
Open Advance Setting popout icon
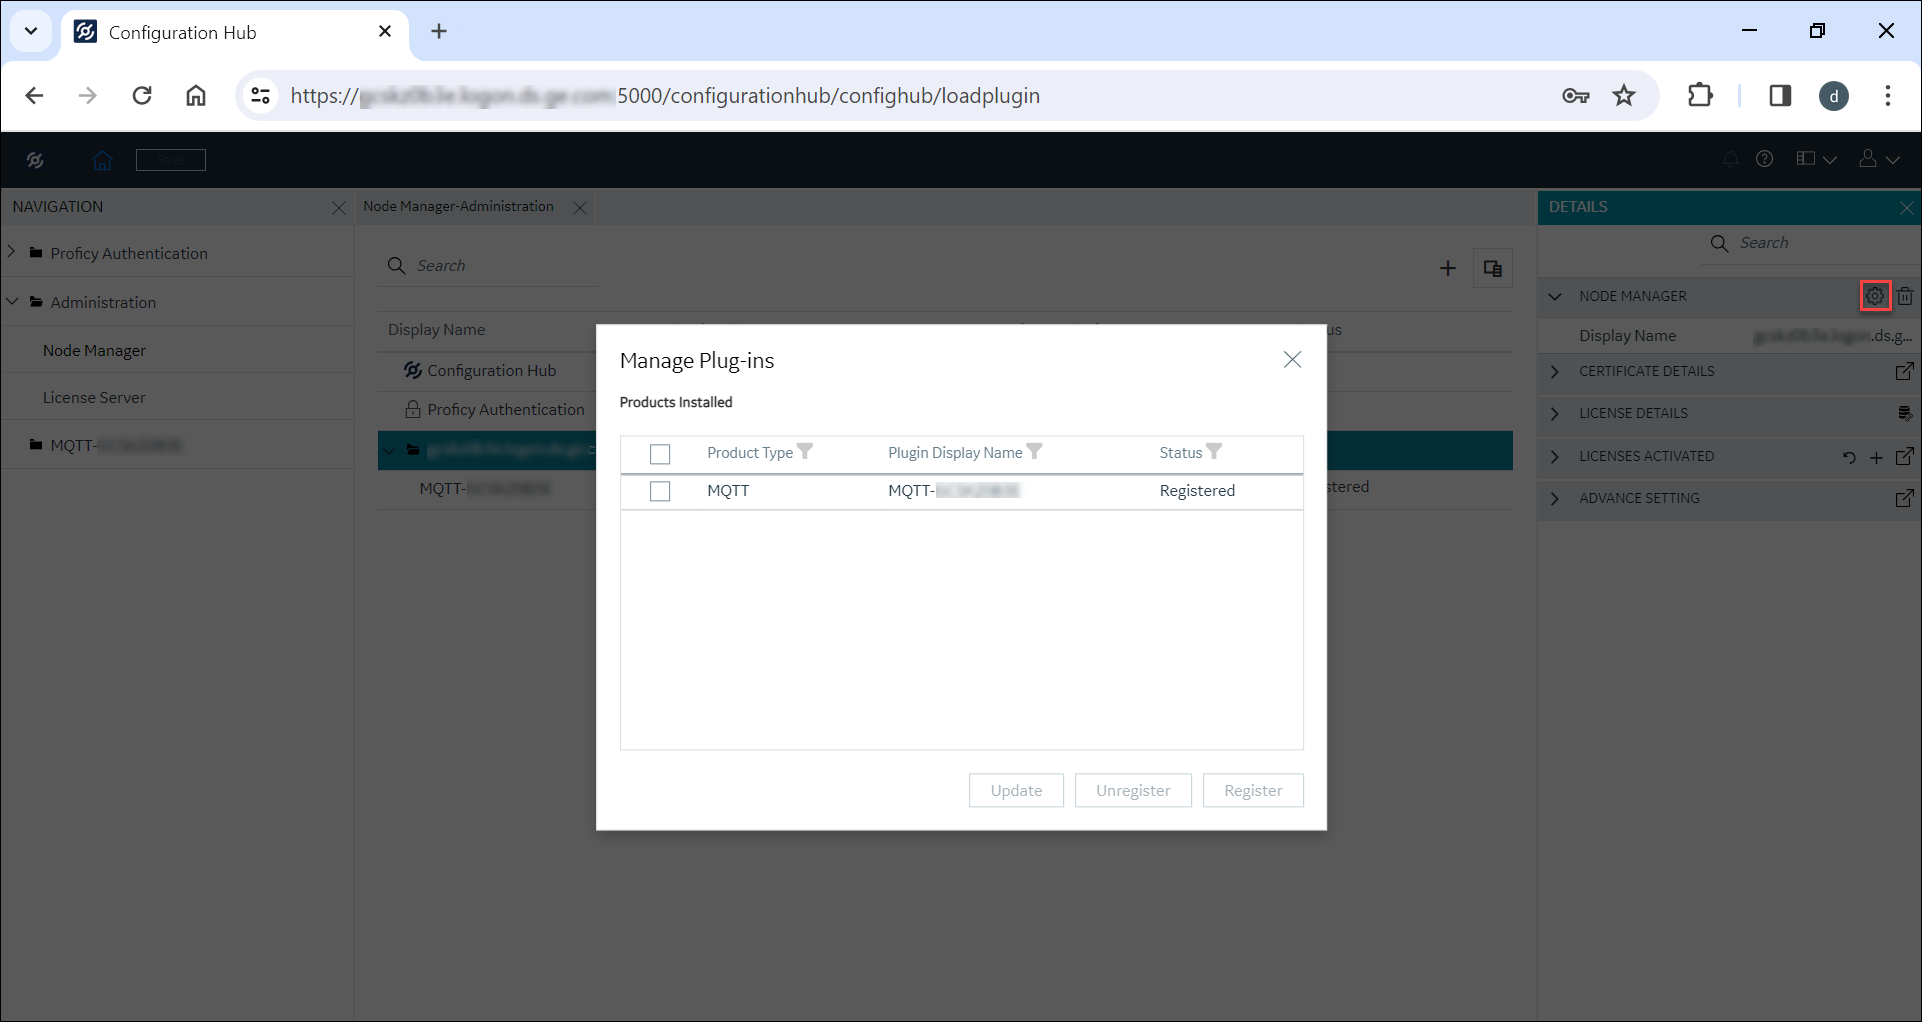(1905, 498)
